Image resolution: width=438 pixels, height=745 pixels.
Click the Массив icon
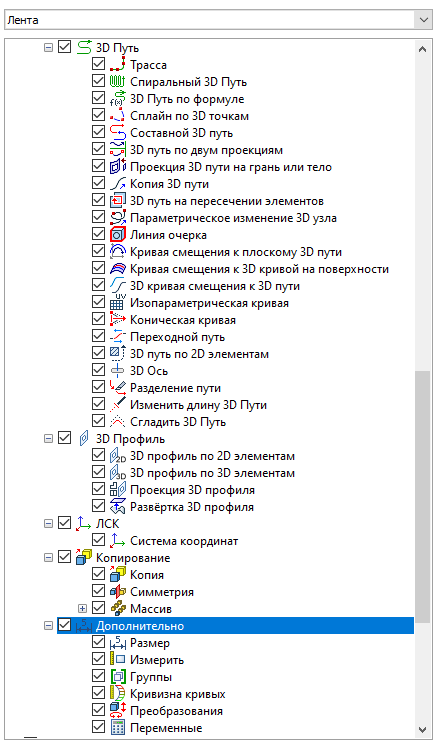(117, 609)
